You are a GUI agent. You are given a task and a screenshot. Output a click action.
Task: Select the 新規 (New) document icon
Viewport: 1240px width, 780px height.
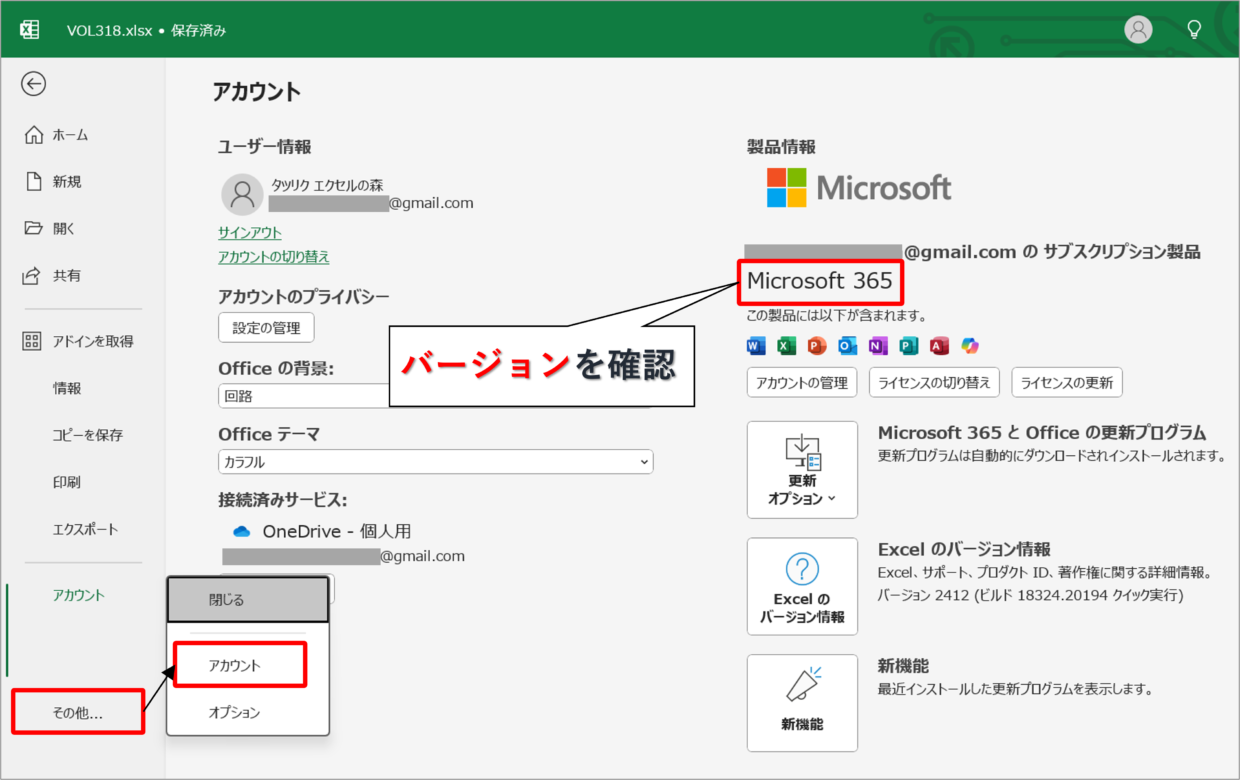34,182
